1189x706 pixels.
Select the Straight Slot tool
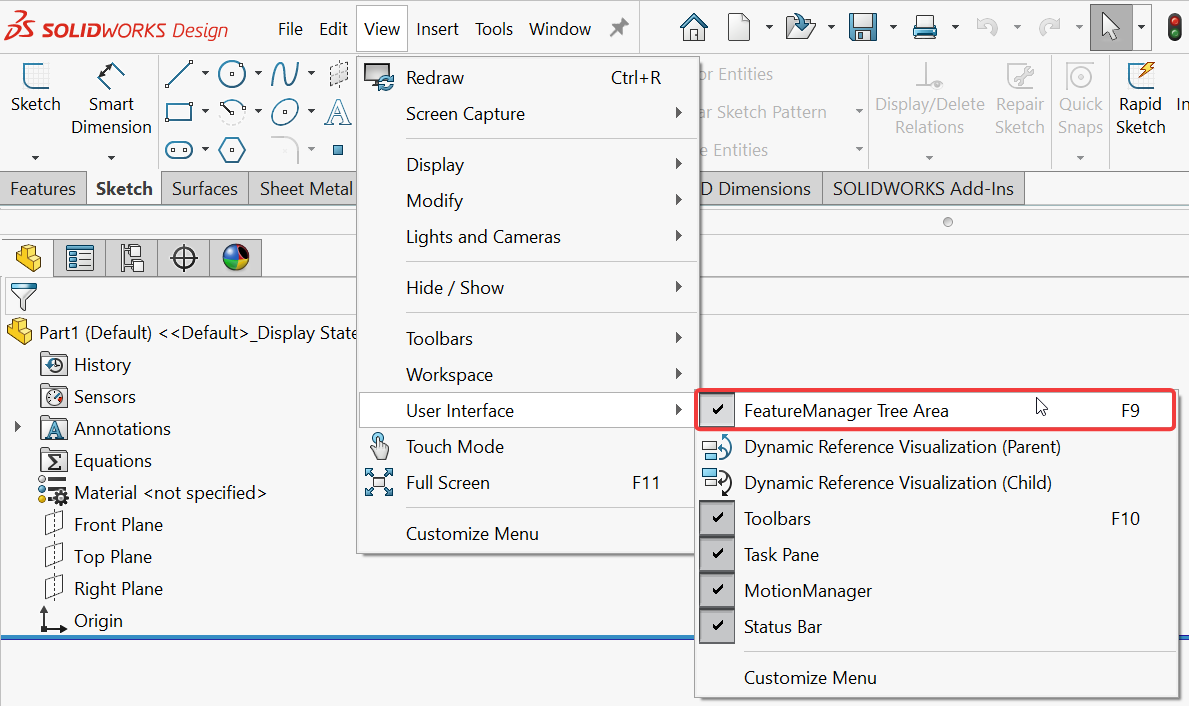click(x=179, y=149)
